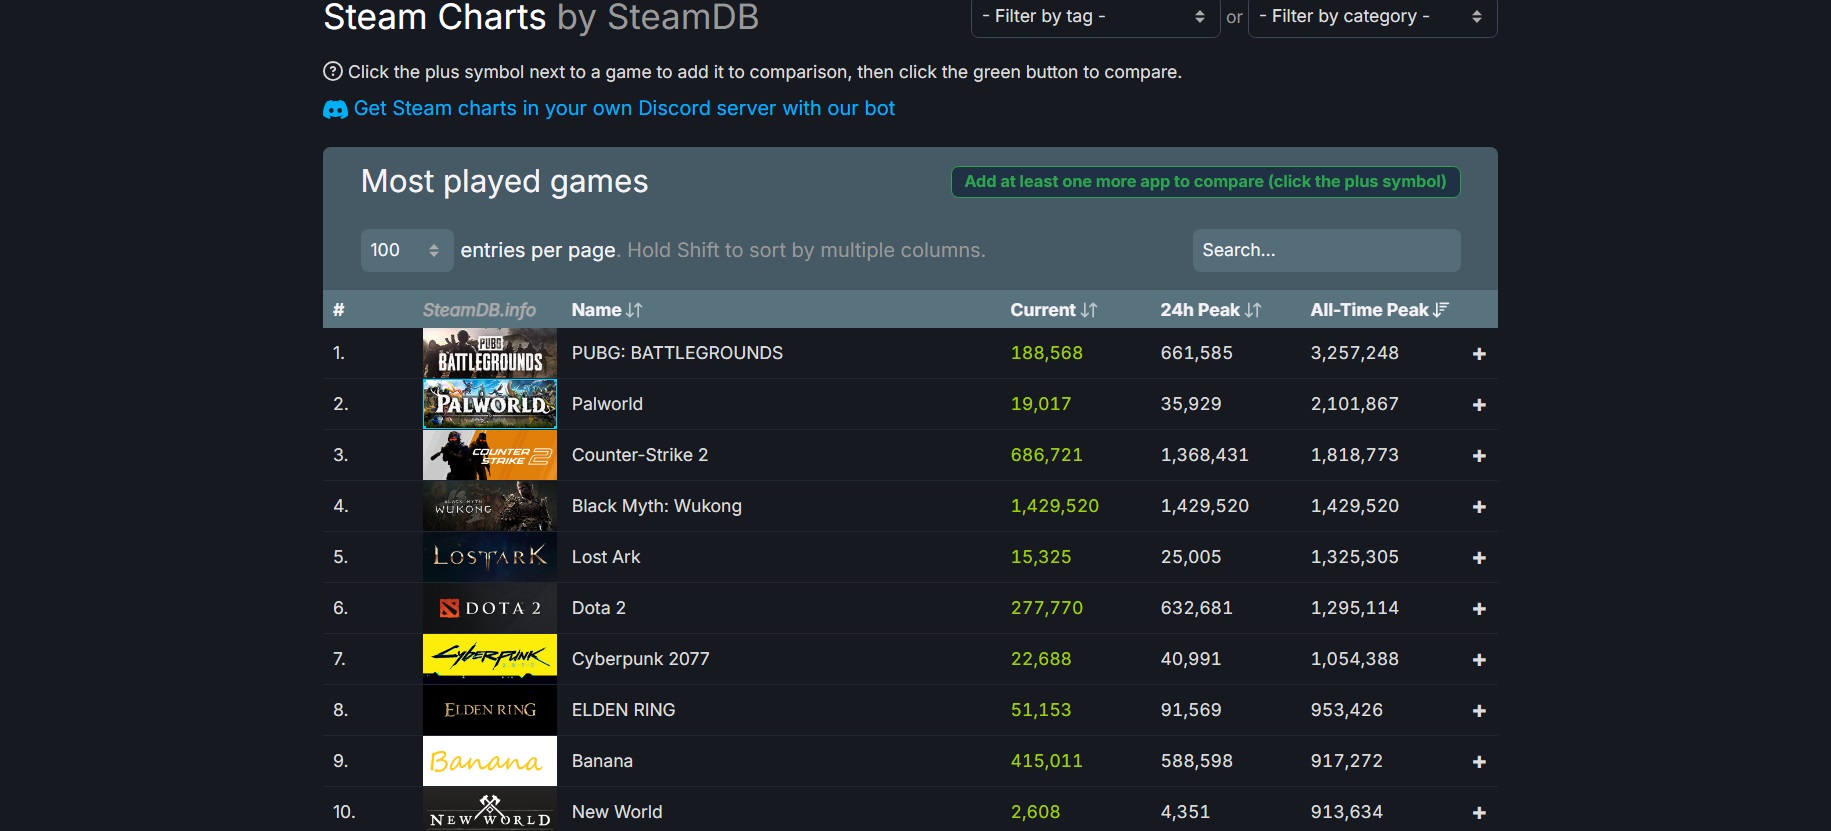
Task: Click SteamDB.info header label
Action: coord(479,310)
